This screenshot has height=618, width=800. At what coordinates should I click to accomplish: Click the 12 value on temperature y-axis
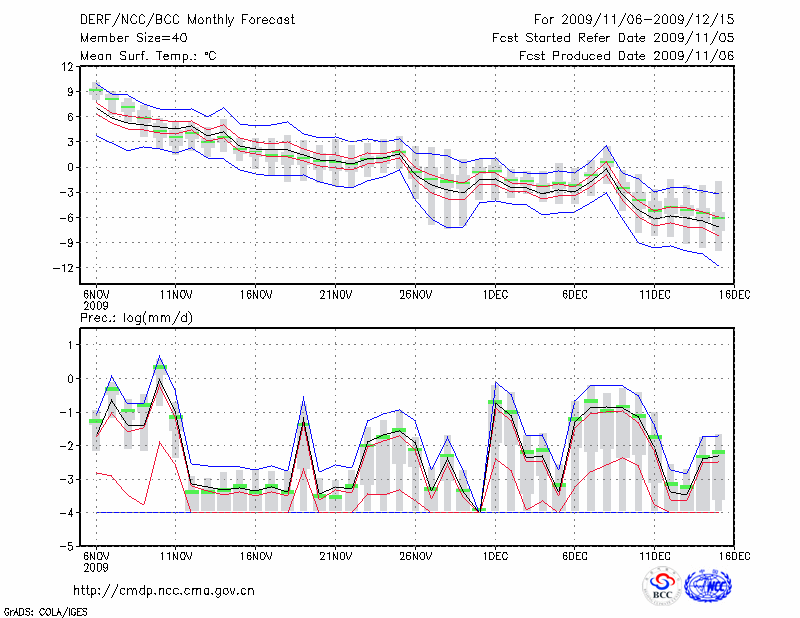[x=68, y=67]
